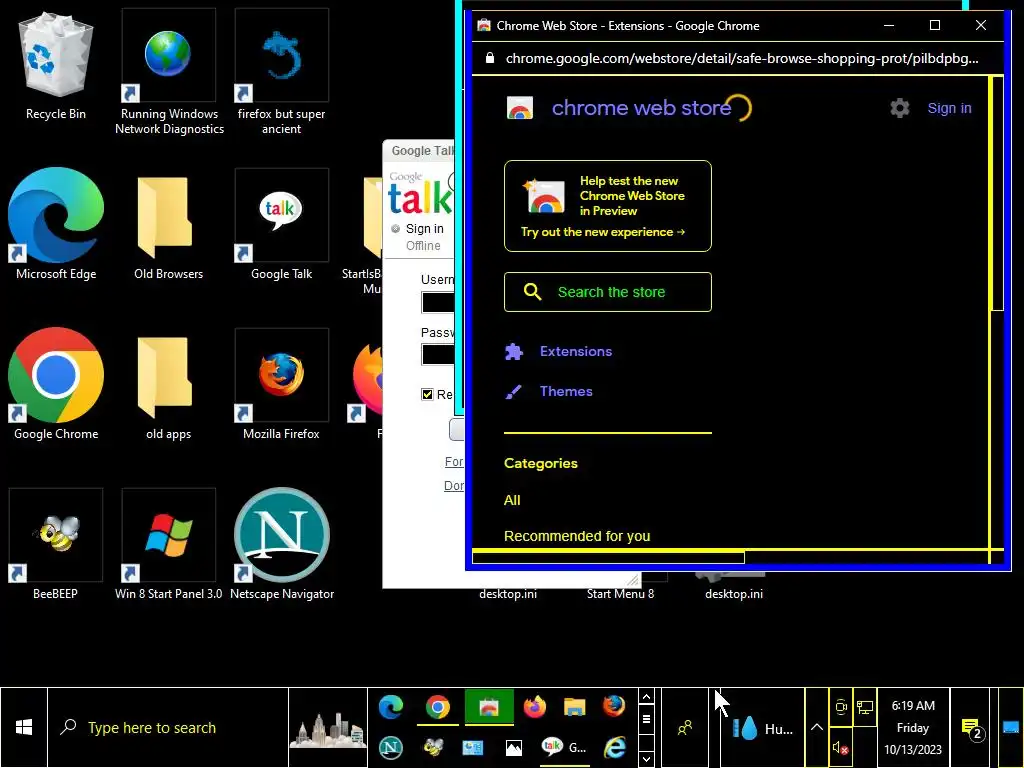Click orange Firefox icon in taskbar
The image size is (1024, 768).
click(534, 707)
